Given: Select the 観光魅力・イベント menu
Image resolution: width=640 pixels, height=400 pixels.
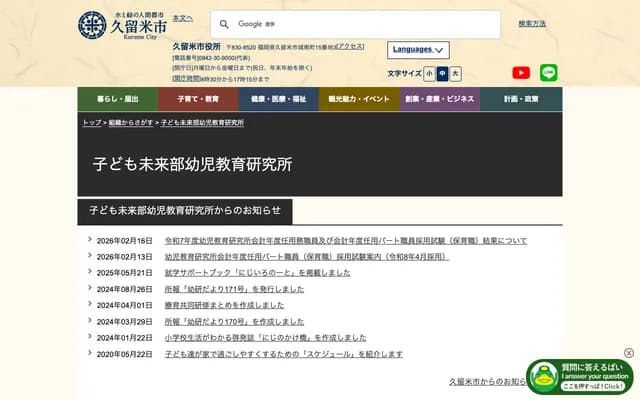Looking at the screenshot, I should pos(359,99).
